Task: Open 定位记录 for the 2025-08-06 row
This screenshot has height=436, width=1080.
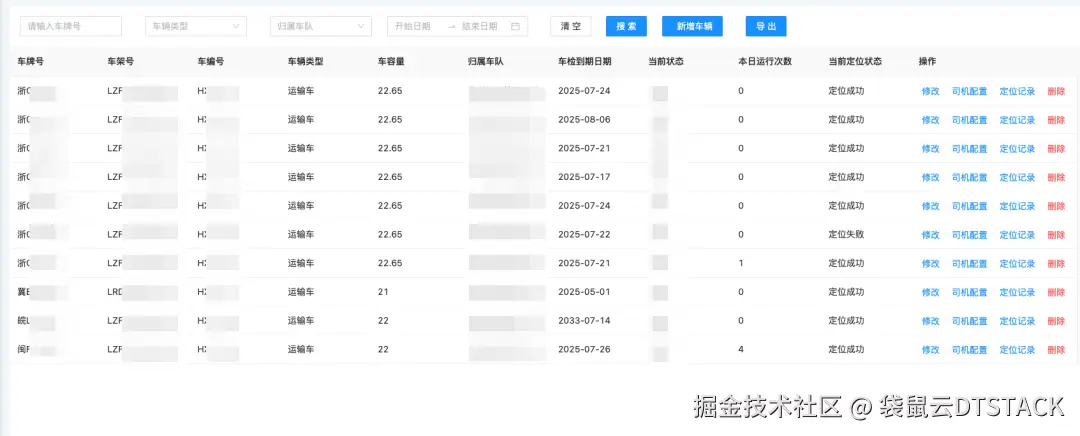Action: tap(1017, 120)
